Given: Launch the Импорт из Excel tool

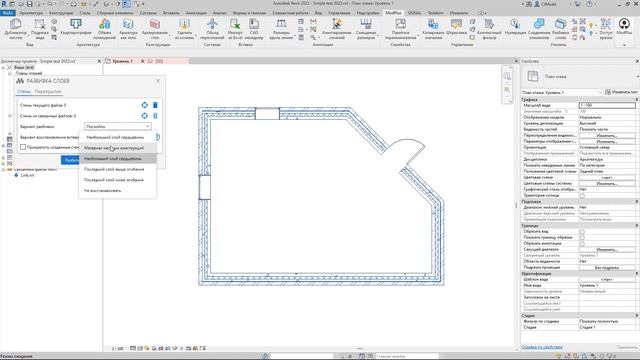Looking at the screenshot, I should (235, 29).
